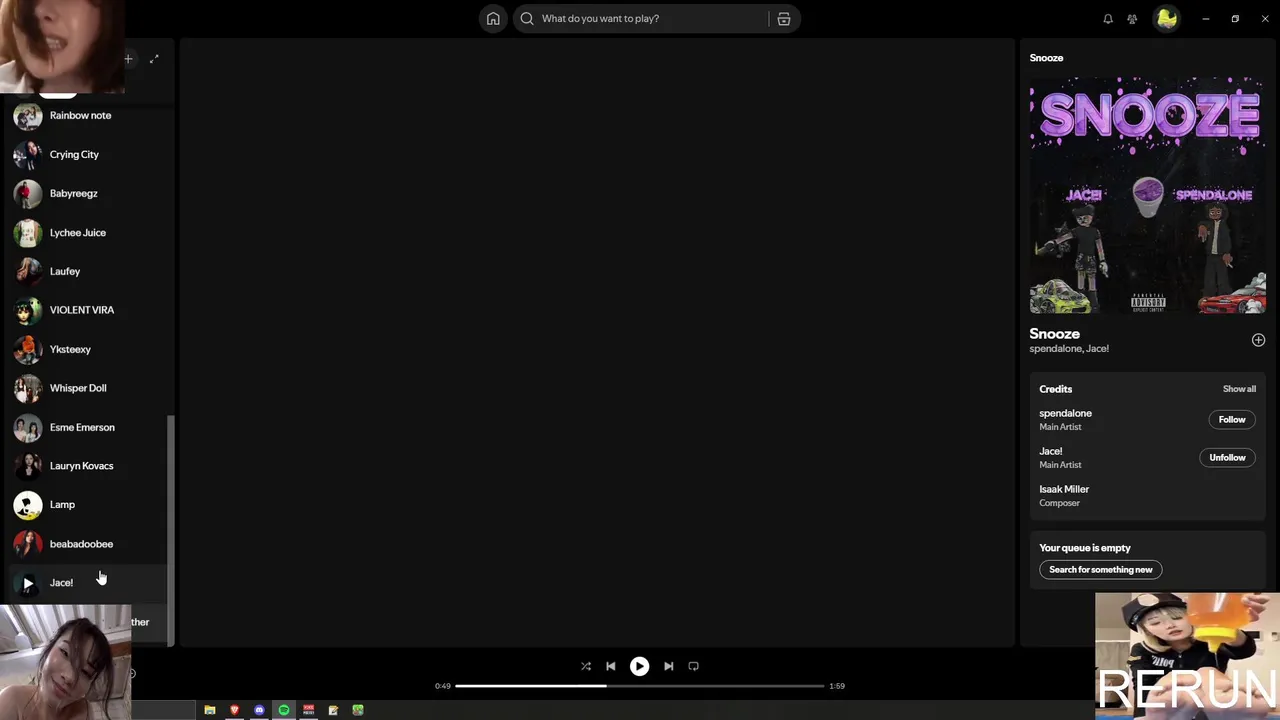The width and height of the screenshot is (1280, 720).
Task: Open the user profile avatar menu
Action: pyautogui.click(x=1166, y=19)
